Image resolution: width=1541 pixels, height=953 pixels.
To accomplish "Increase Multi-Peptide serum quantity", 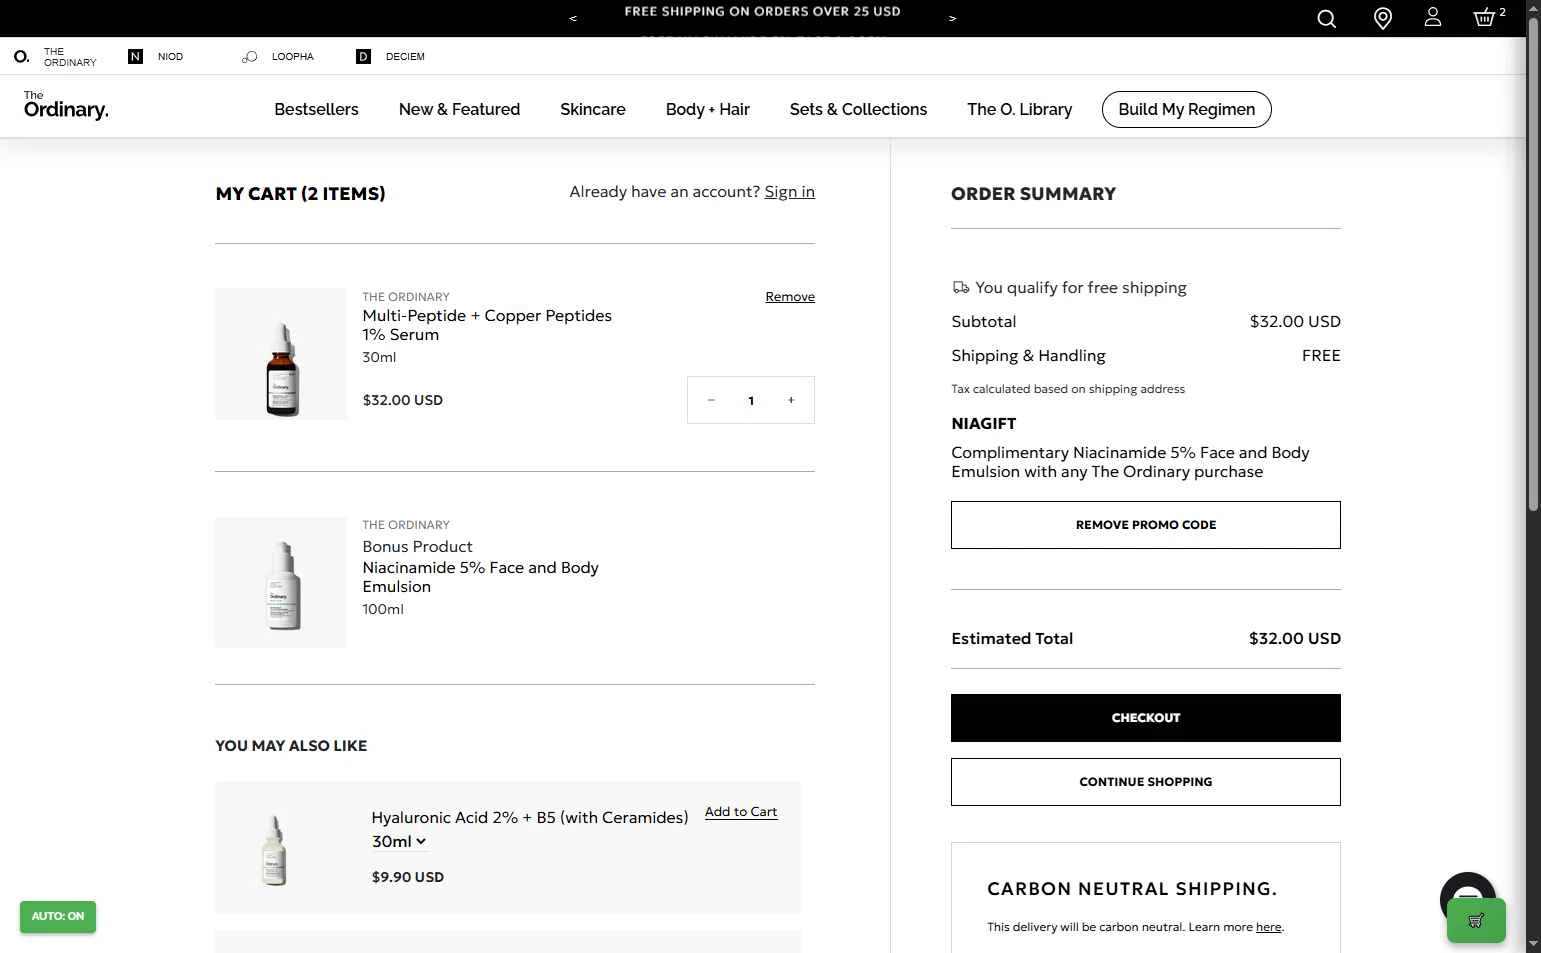I will pyautogui.click(x=791, y=400).
